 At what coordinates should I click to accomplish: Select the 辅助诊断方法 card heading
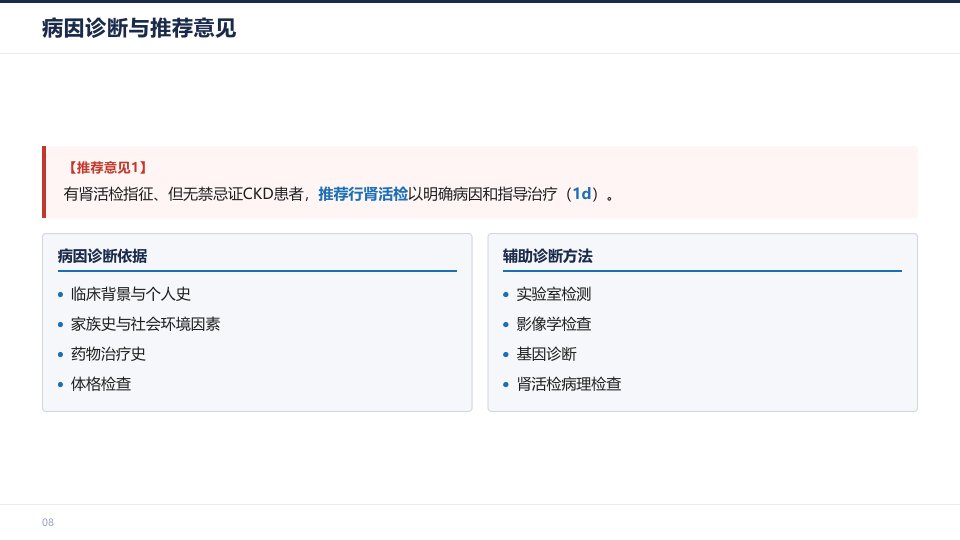click(547, 256)
